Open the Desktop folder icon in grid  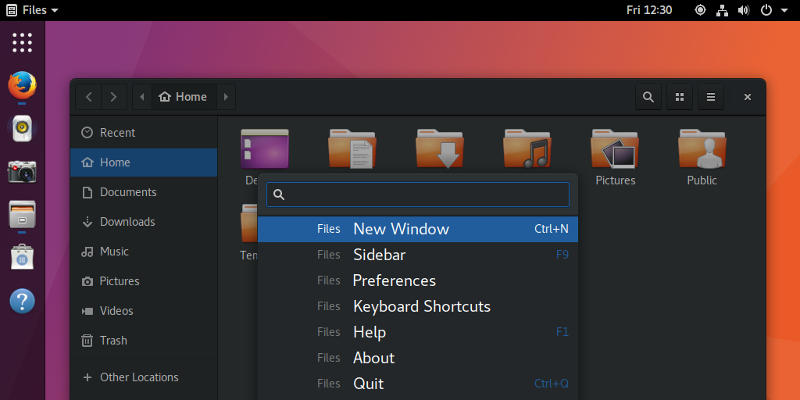(264, 148)
